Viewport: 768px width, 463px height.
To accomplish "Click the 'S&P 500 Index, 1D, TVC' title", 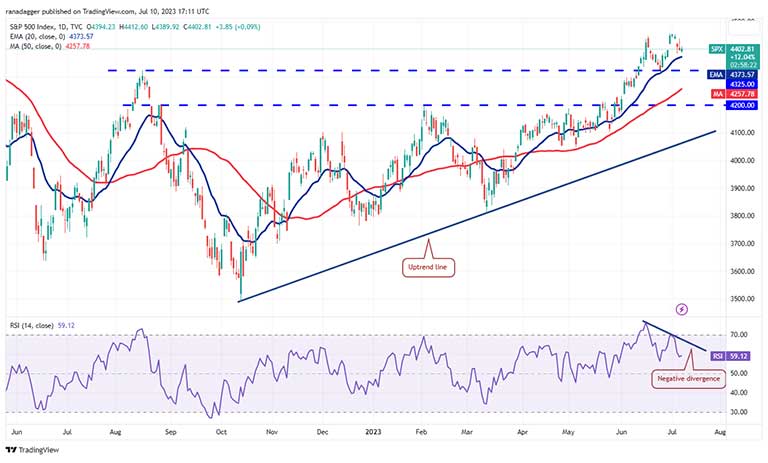I will 46,27.
